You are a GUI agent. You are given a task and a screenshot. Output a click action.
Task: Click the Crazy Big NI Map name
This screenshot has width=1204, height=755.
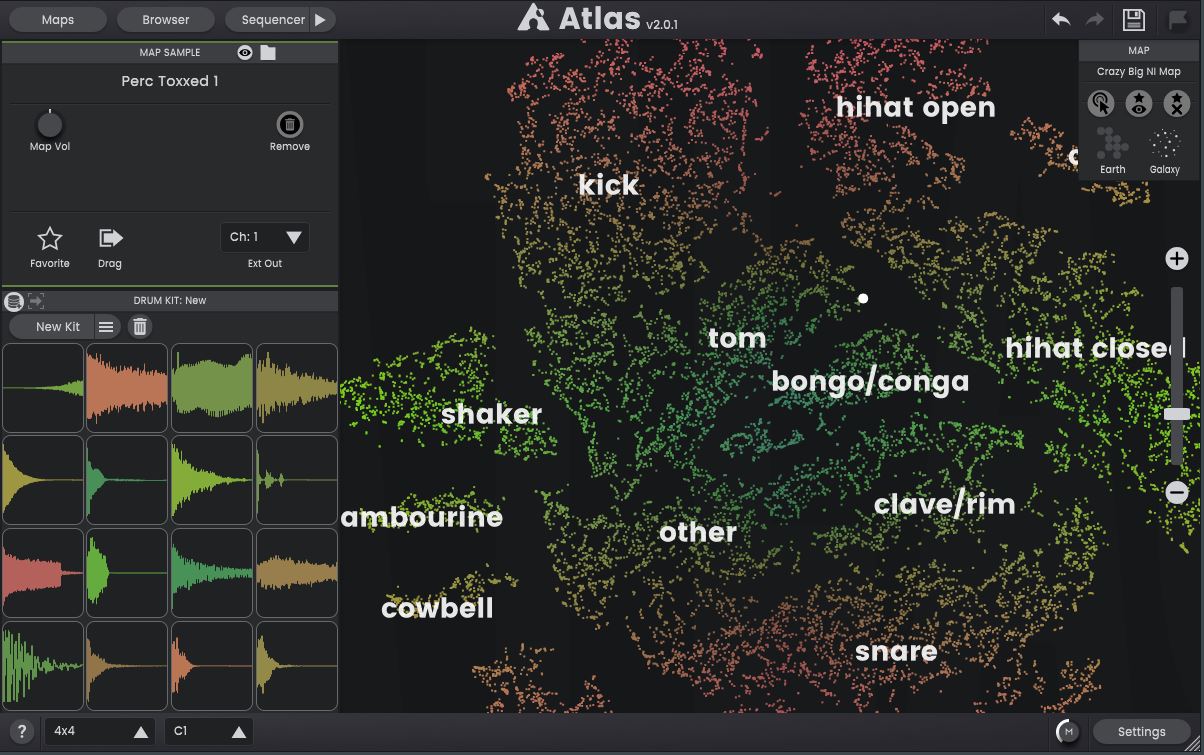1139,72
